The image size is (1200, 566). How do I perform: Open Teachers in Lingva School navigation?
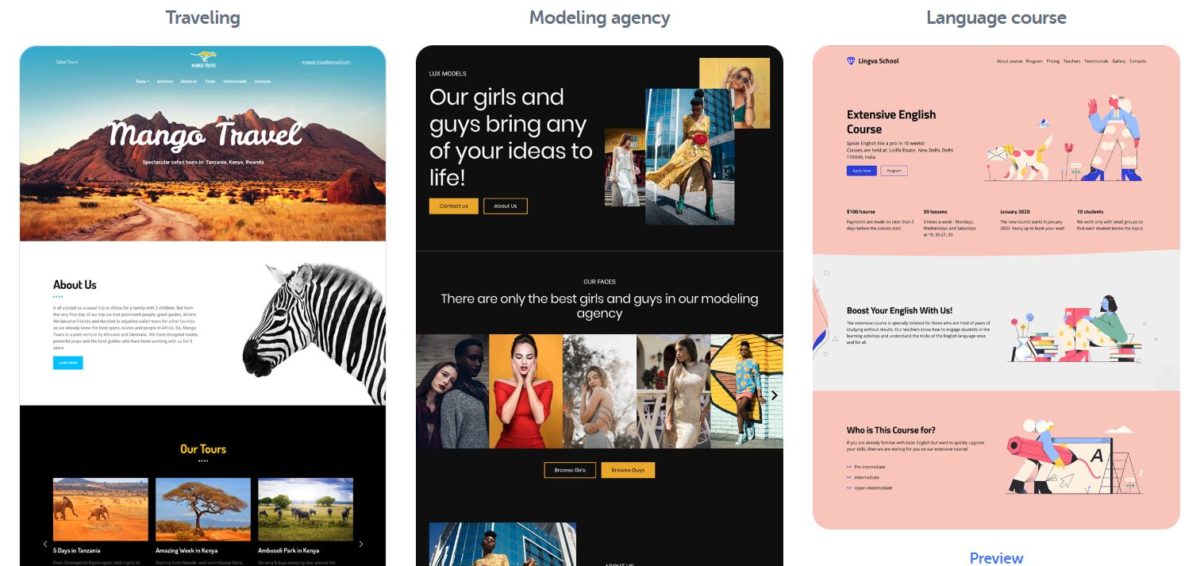click(x=1072, y=61)
